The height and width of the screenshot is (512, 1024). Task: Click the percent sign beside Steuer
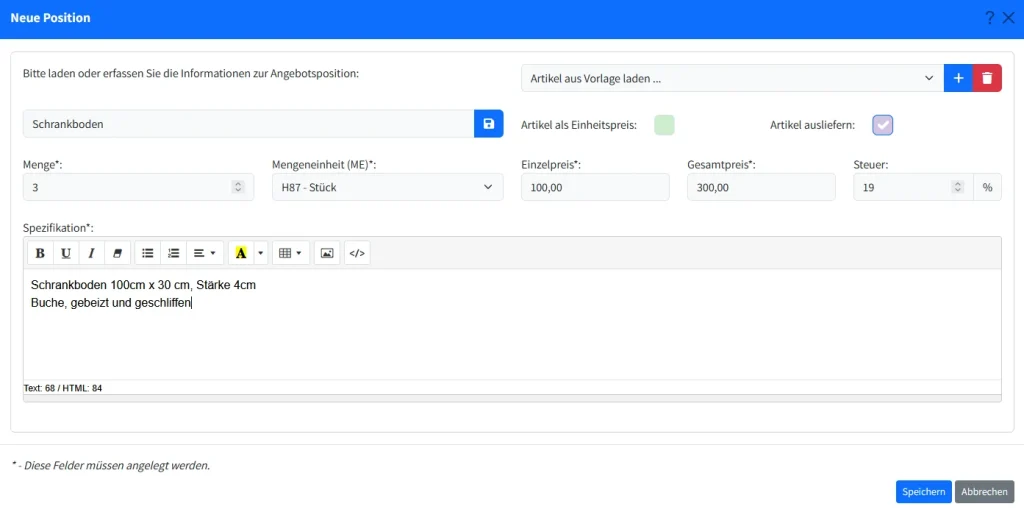coord(987,187)
